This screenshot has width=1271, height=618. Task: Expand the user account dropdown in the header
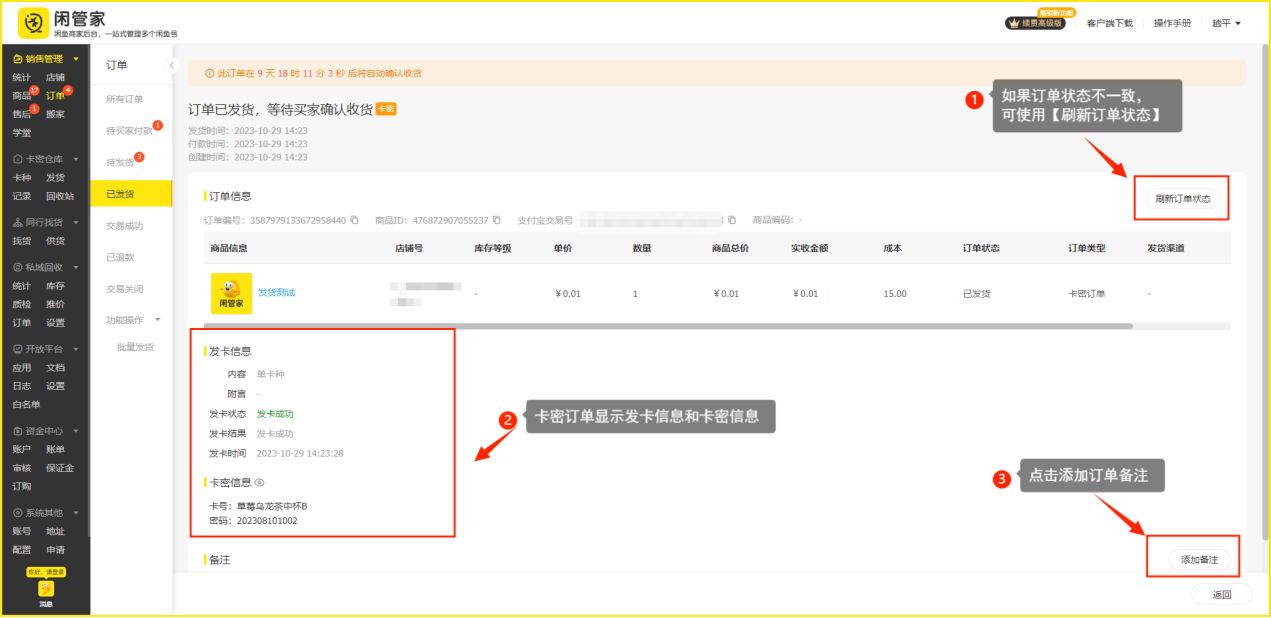pos(1226,23)
